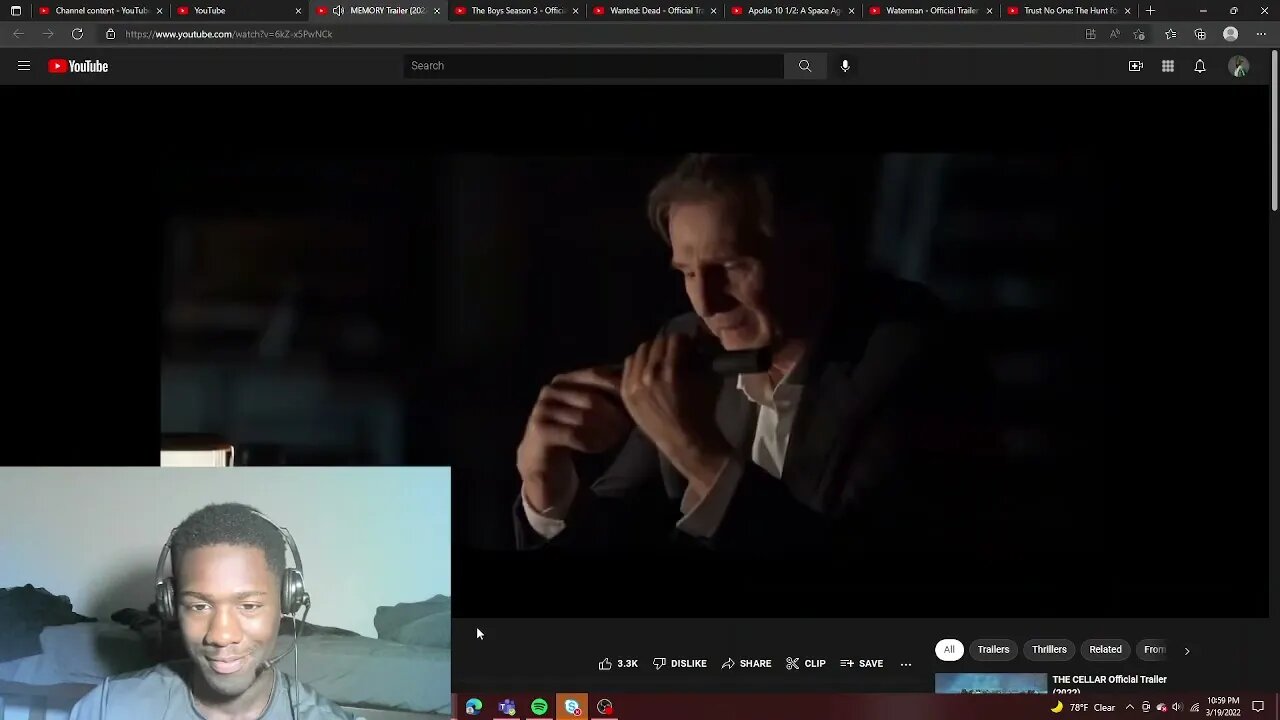Open Skype from taskbar
This screenshot has height=720, width=1280.
coord(572,707)
